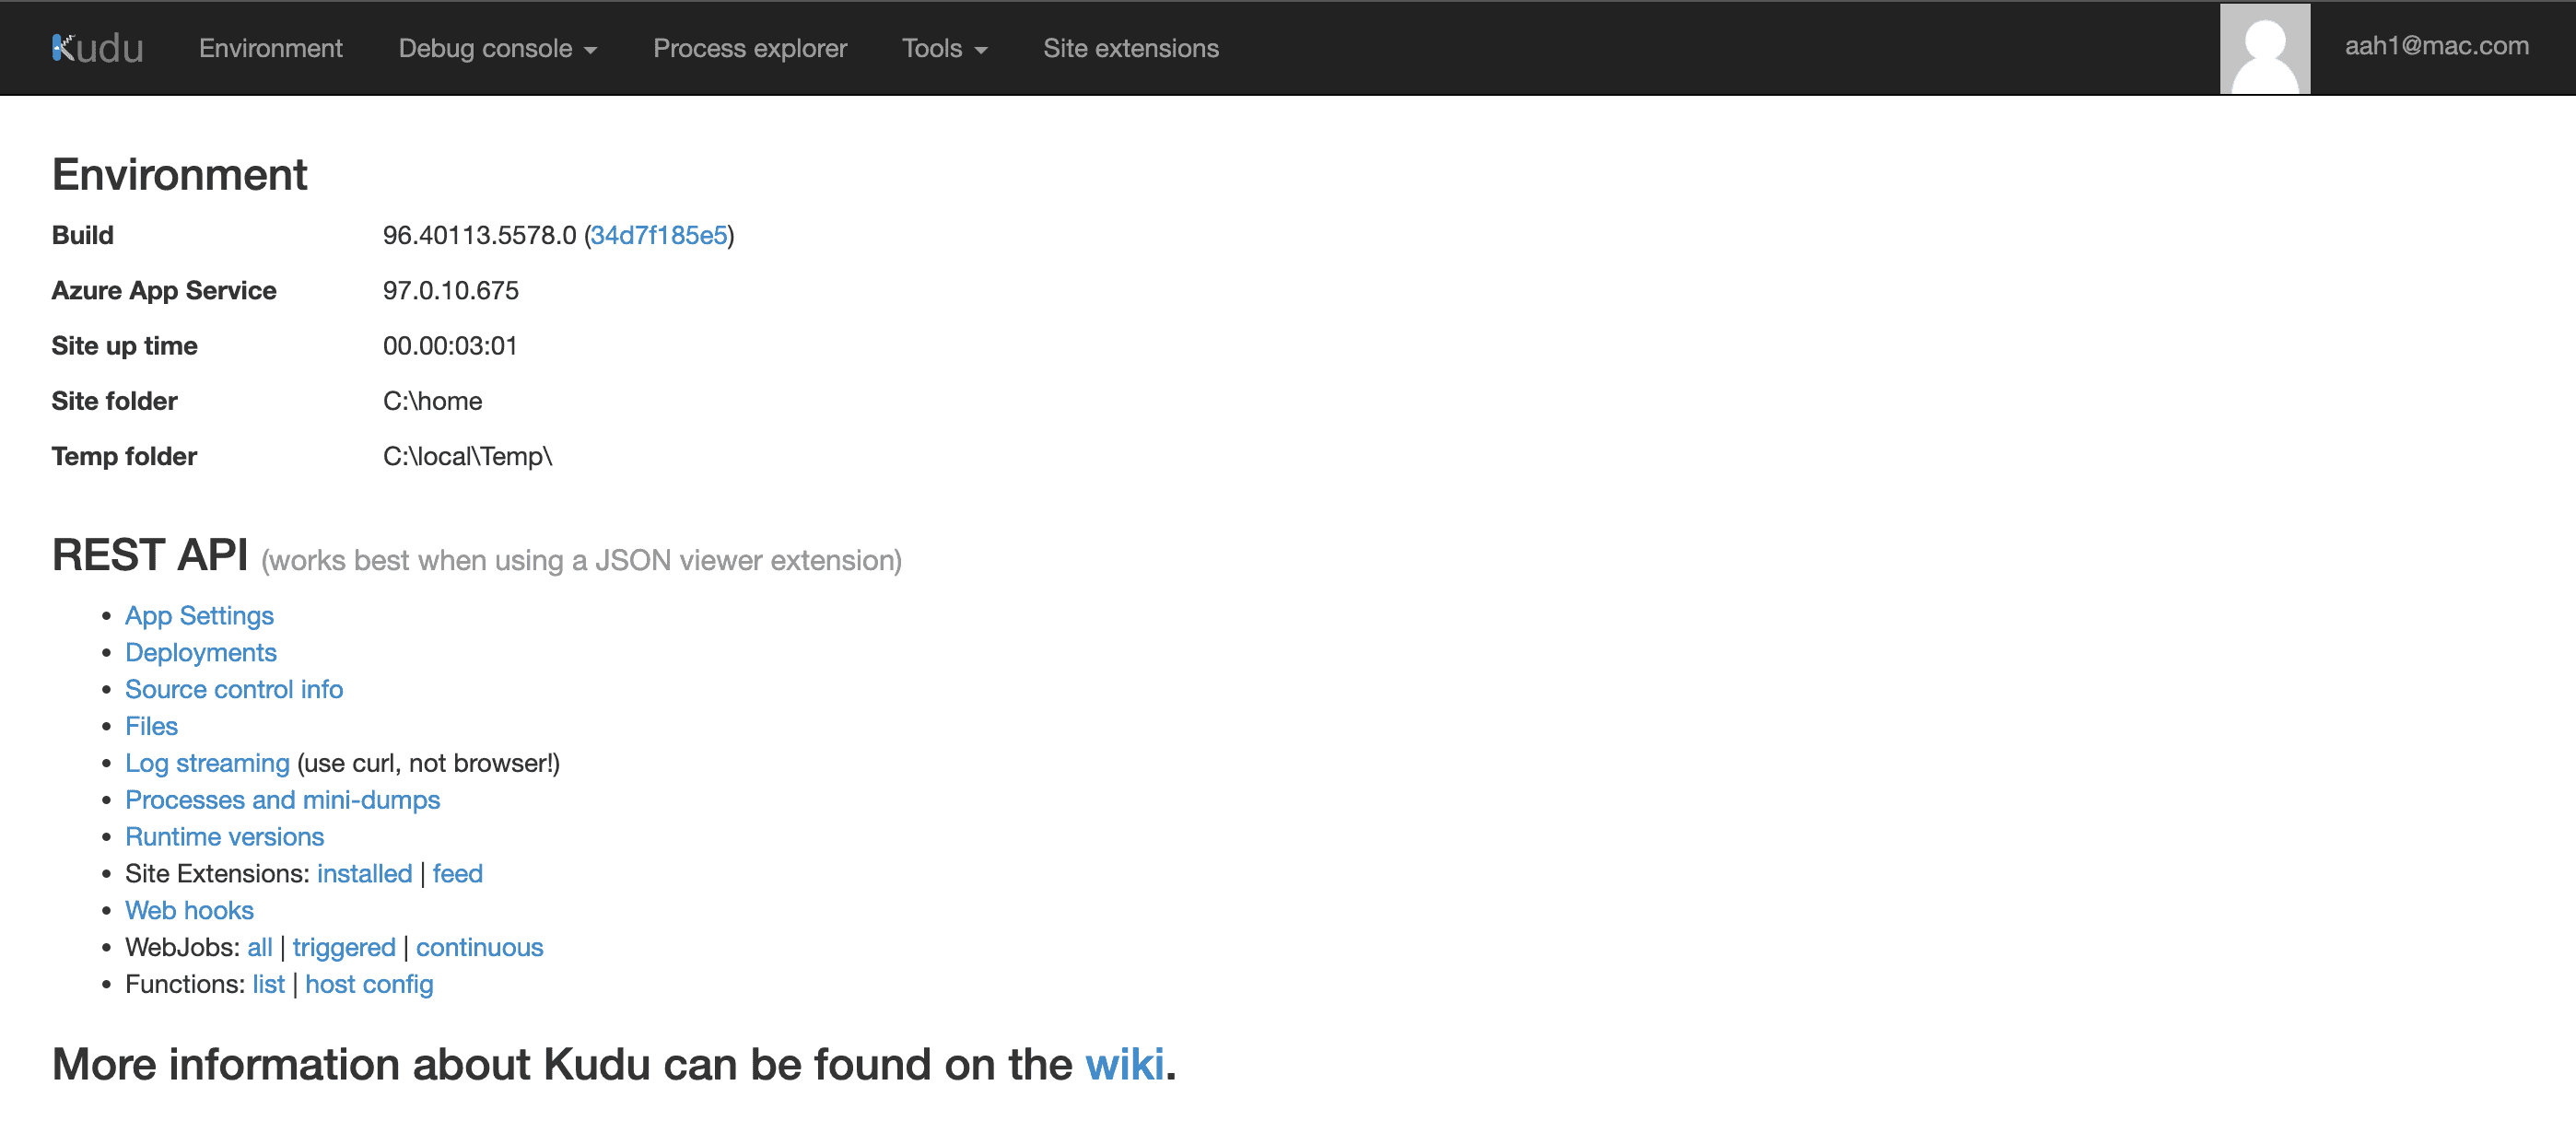Check Runtime versions

224,836
